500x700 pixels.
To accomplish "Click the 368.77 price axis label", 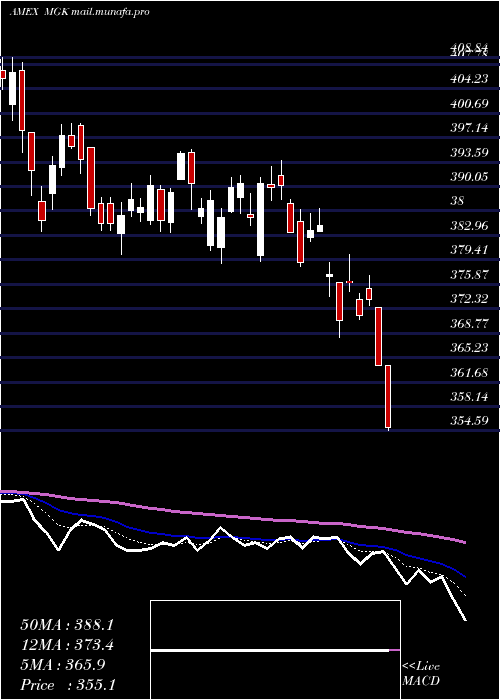I will 469,323.
